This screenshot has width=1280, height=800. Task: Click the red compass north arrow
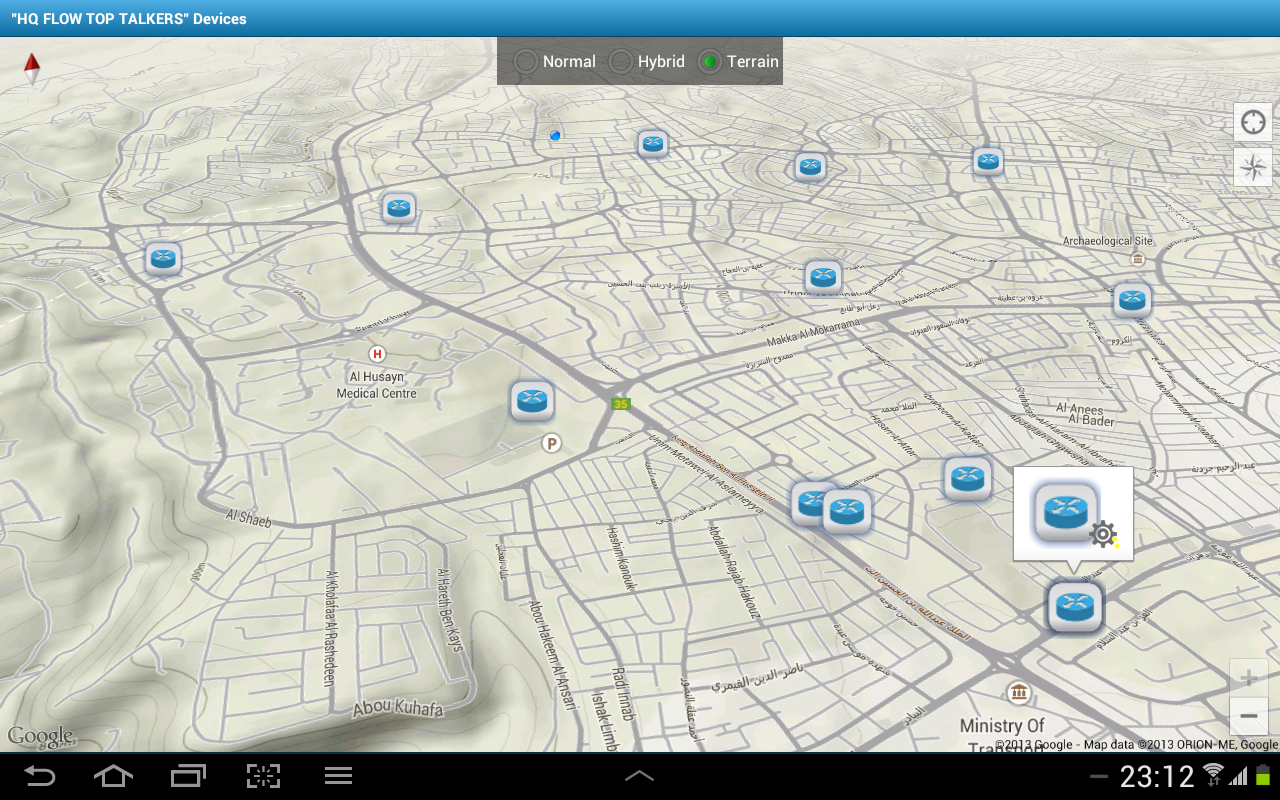pos(32,67)
